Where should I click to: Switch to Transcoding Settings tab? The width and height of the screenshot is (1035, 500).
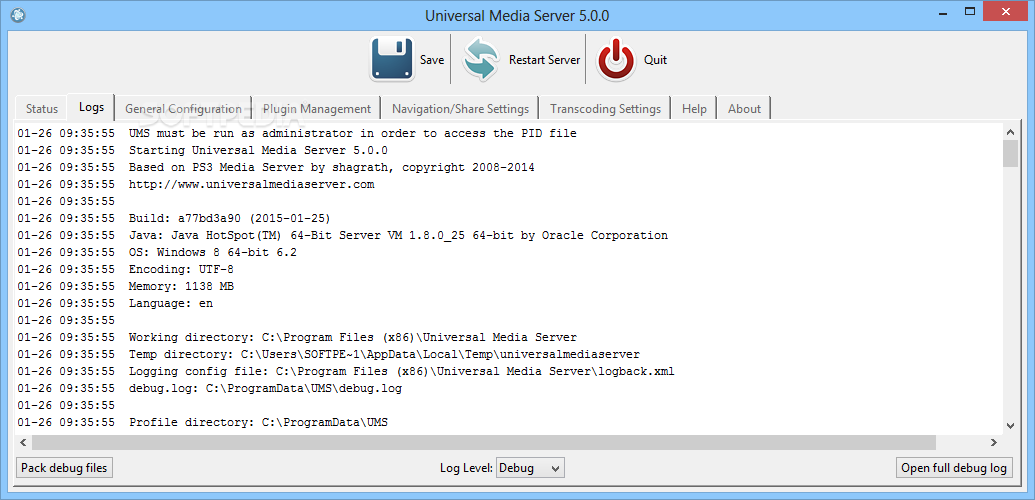coord(605,109)
